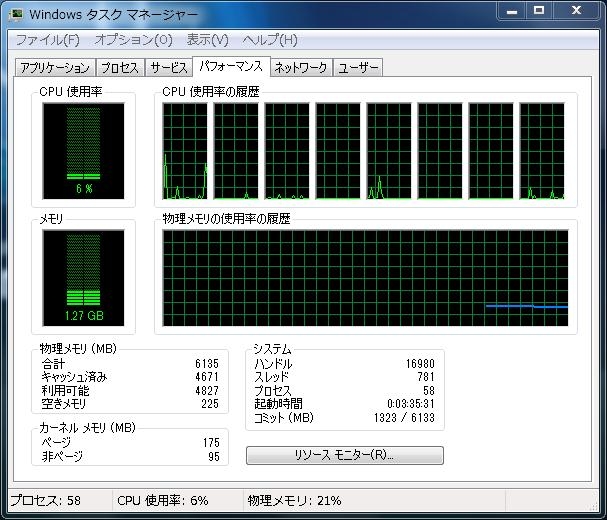Image resolution: width=607 pixels, height=520 pixels.
Task: Click the 物理メモリの使用率の履歴 graph
Action: (365, 278)
